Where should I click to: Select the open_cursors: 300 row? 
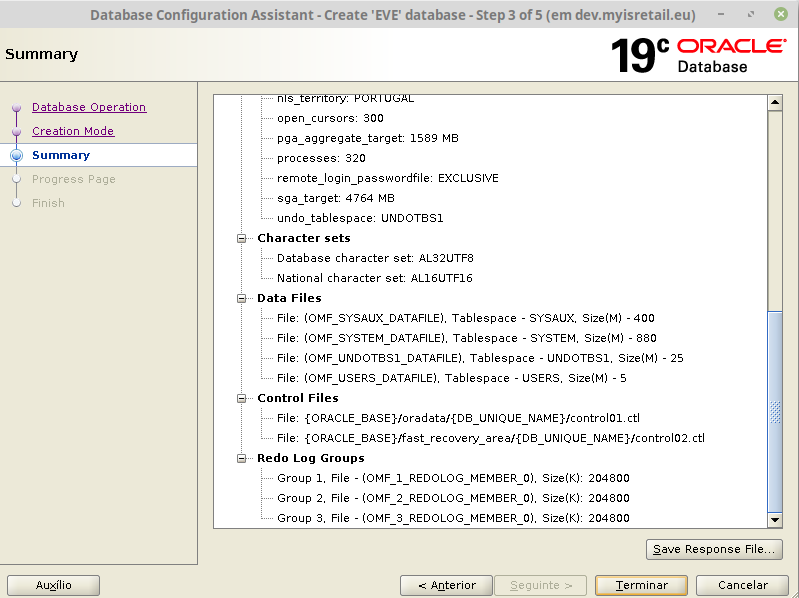point(330,118)
